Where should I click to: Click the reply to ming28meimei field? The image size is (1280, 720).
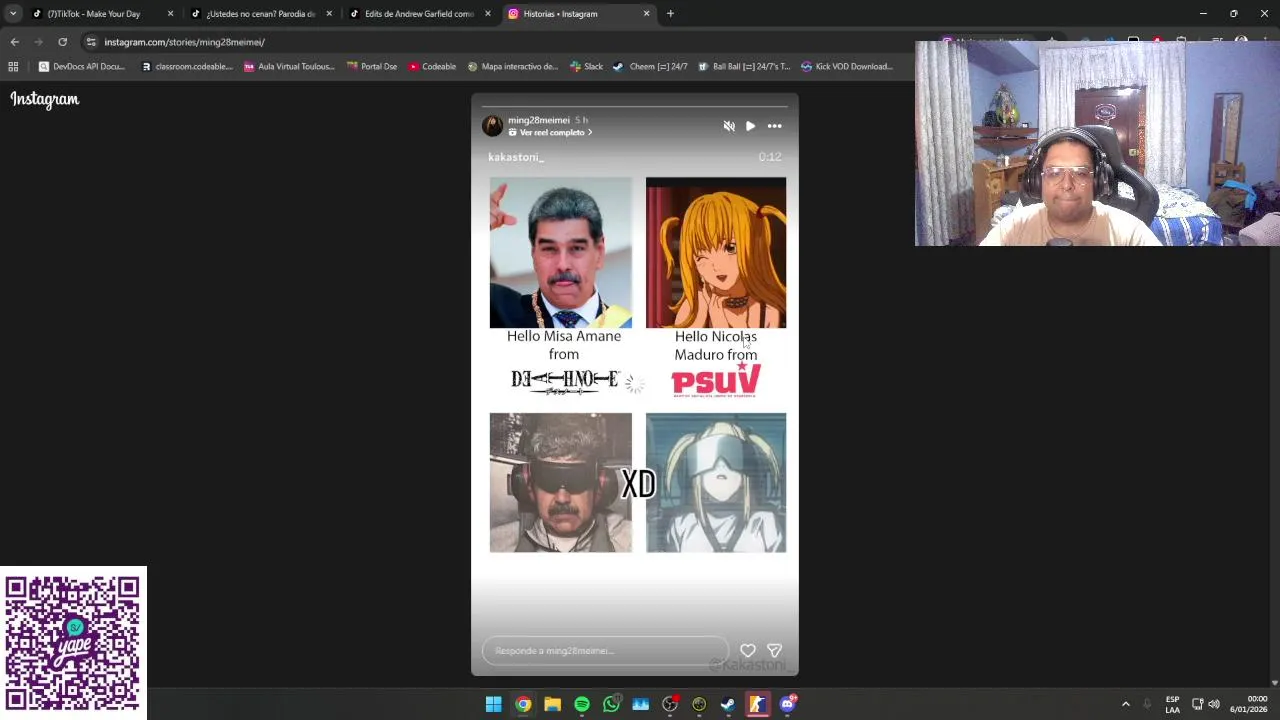coord(605,651)
